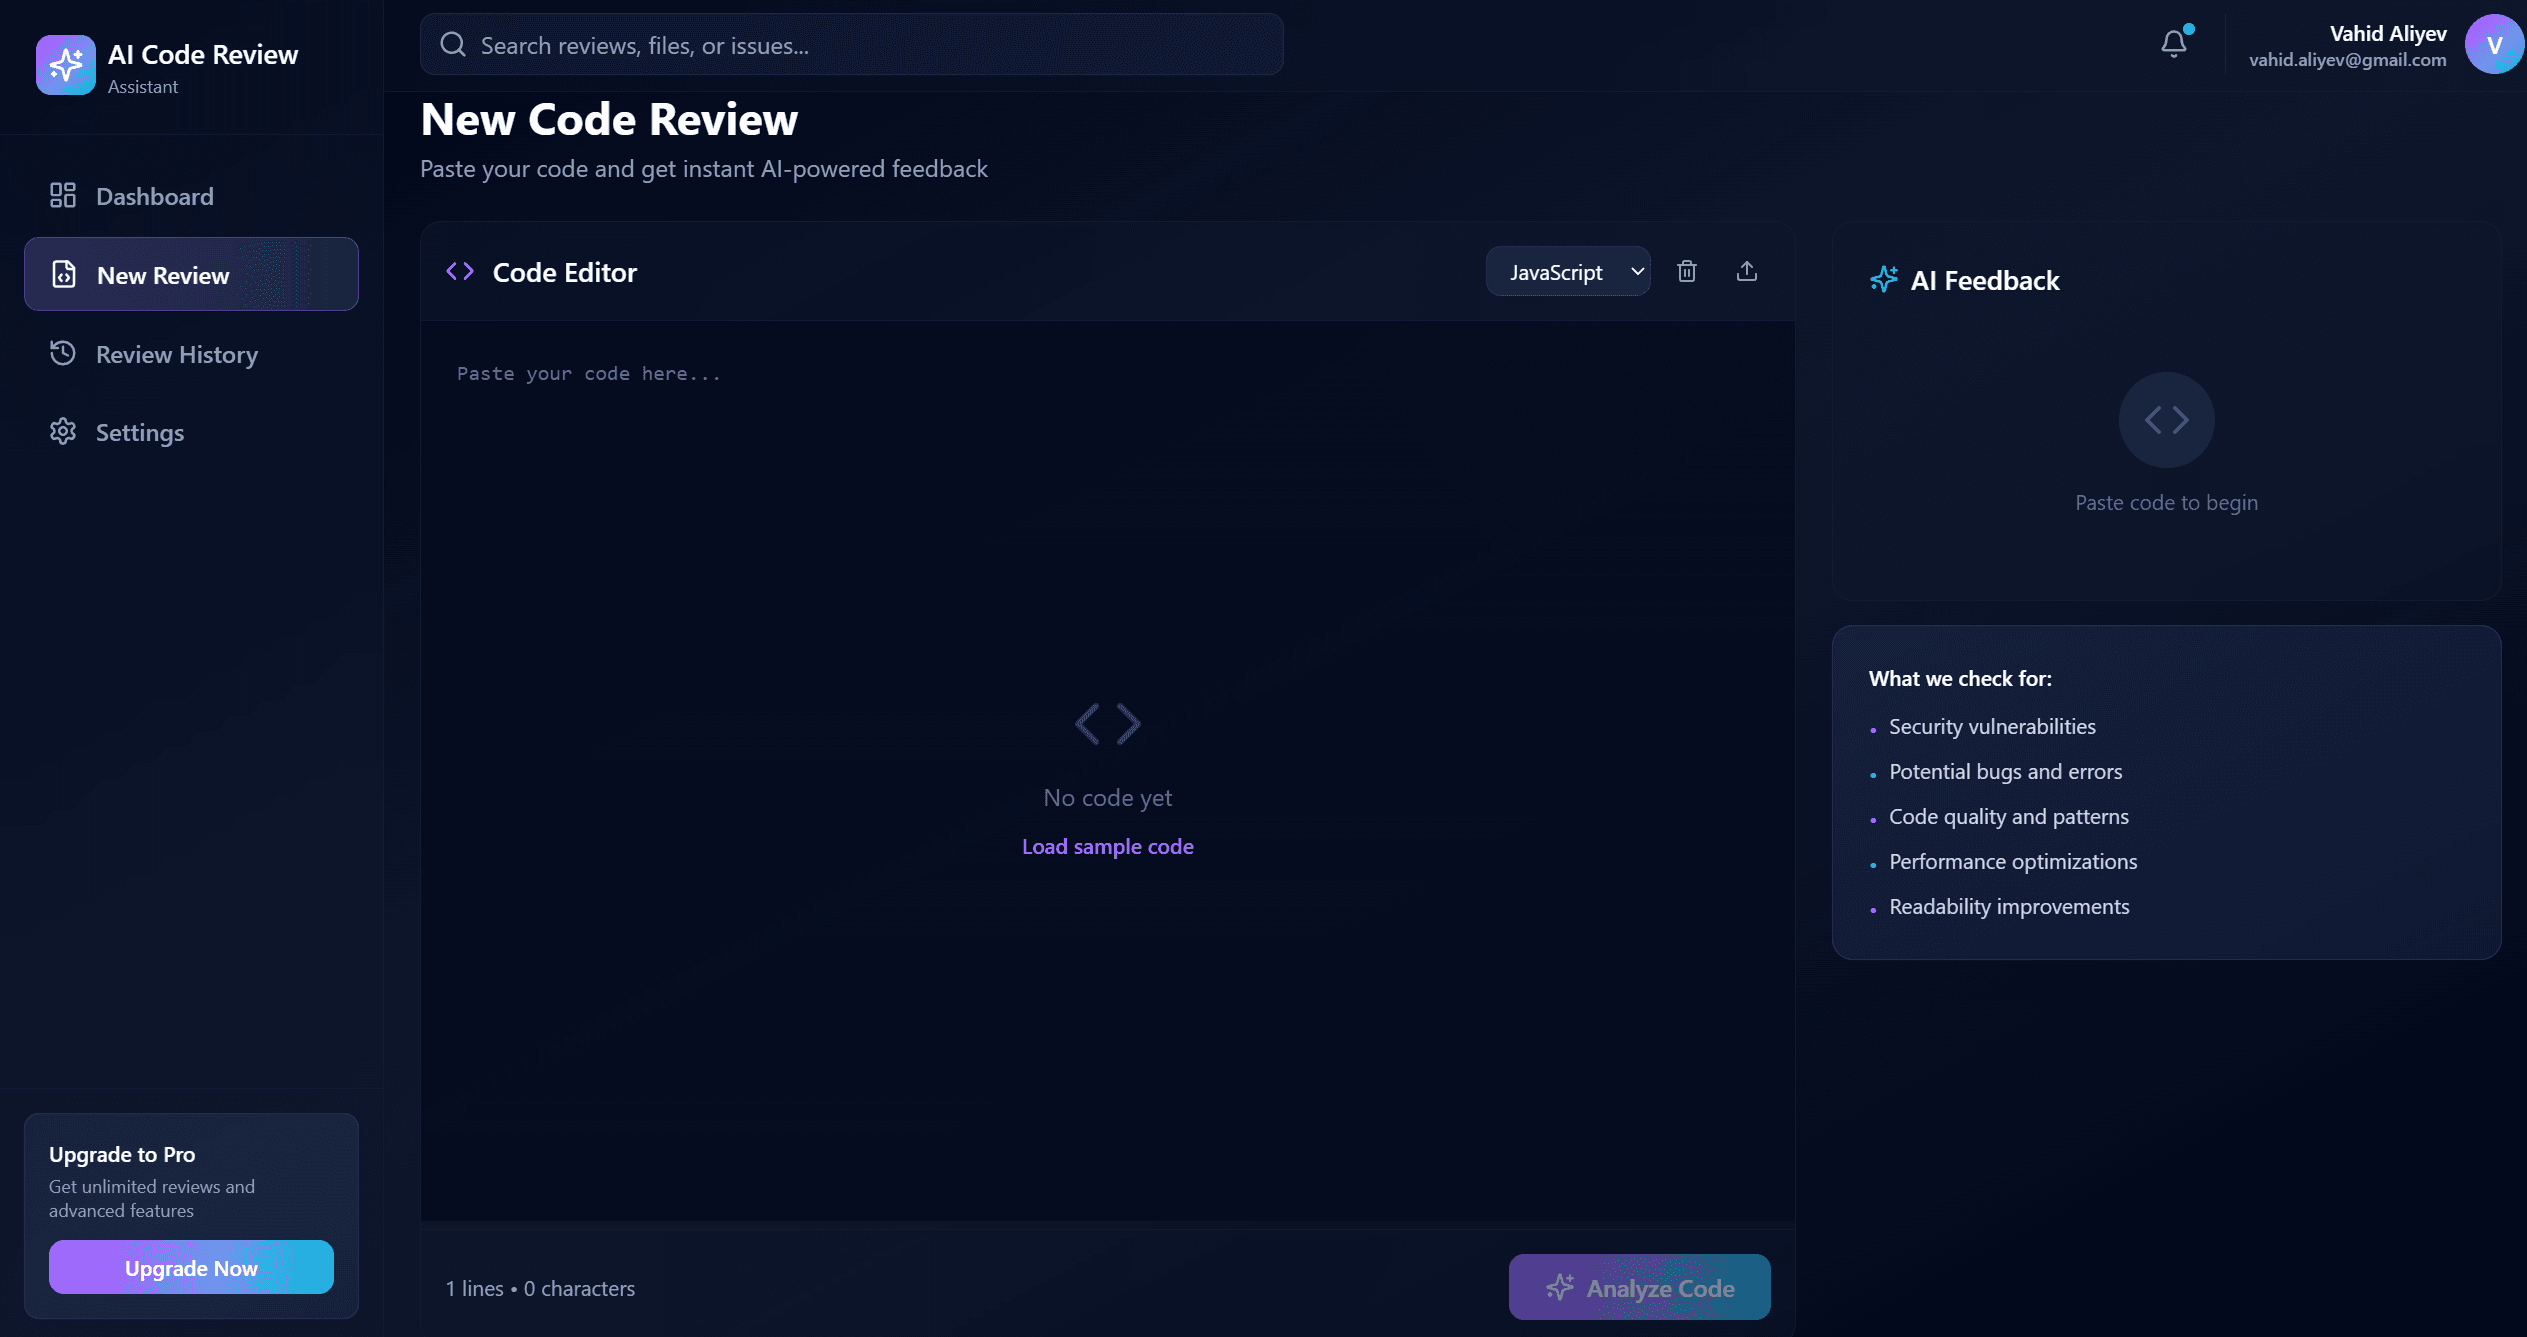Click the AI Code Review app title
This screenshot has width=2527, height=1337.
[x=203, y=55]
